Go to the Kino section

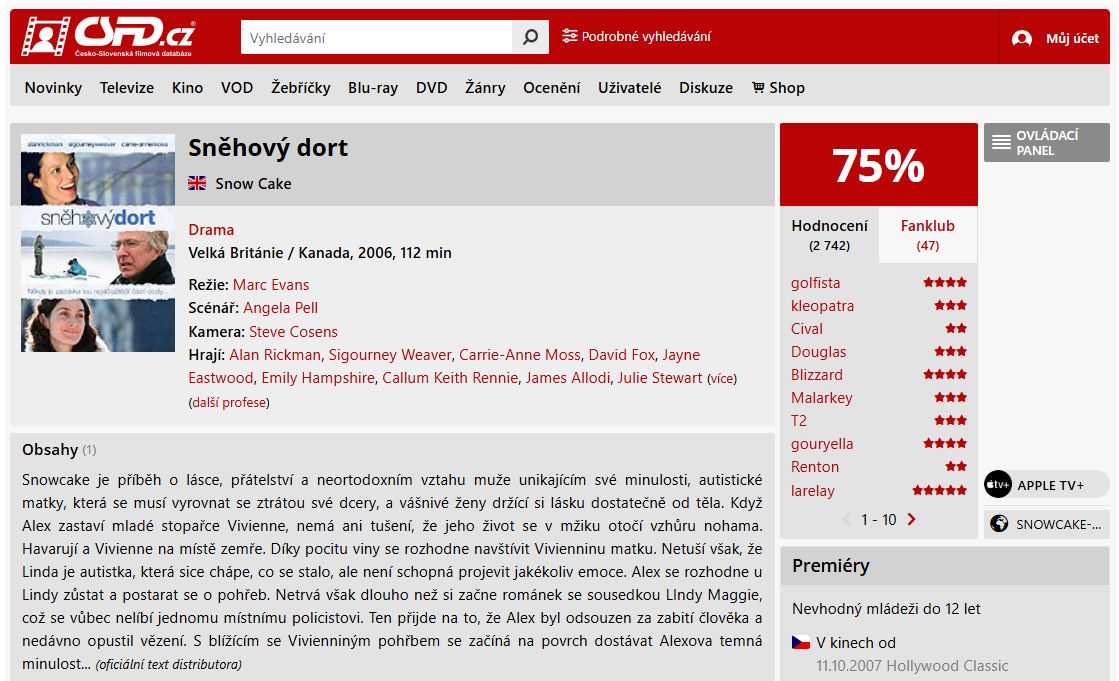pos(188,88)
